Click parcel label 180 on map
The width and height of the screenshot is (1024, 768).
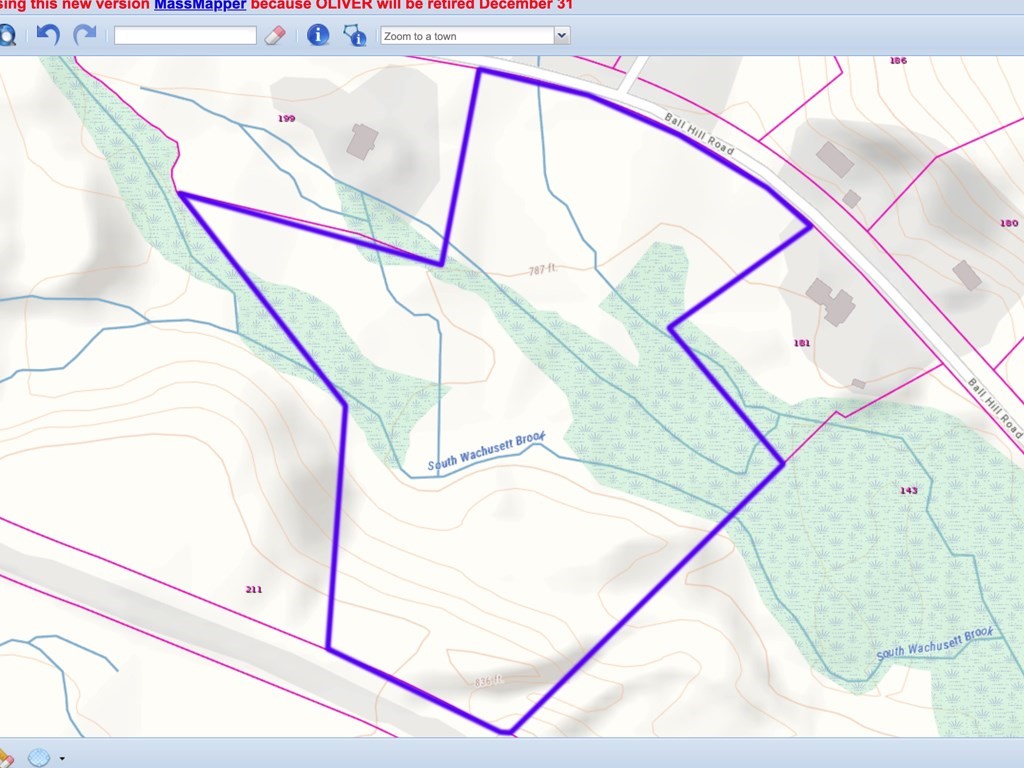click(x=1009, y=223)
